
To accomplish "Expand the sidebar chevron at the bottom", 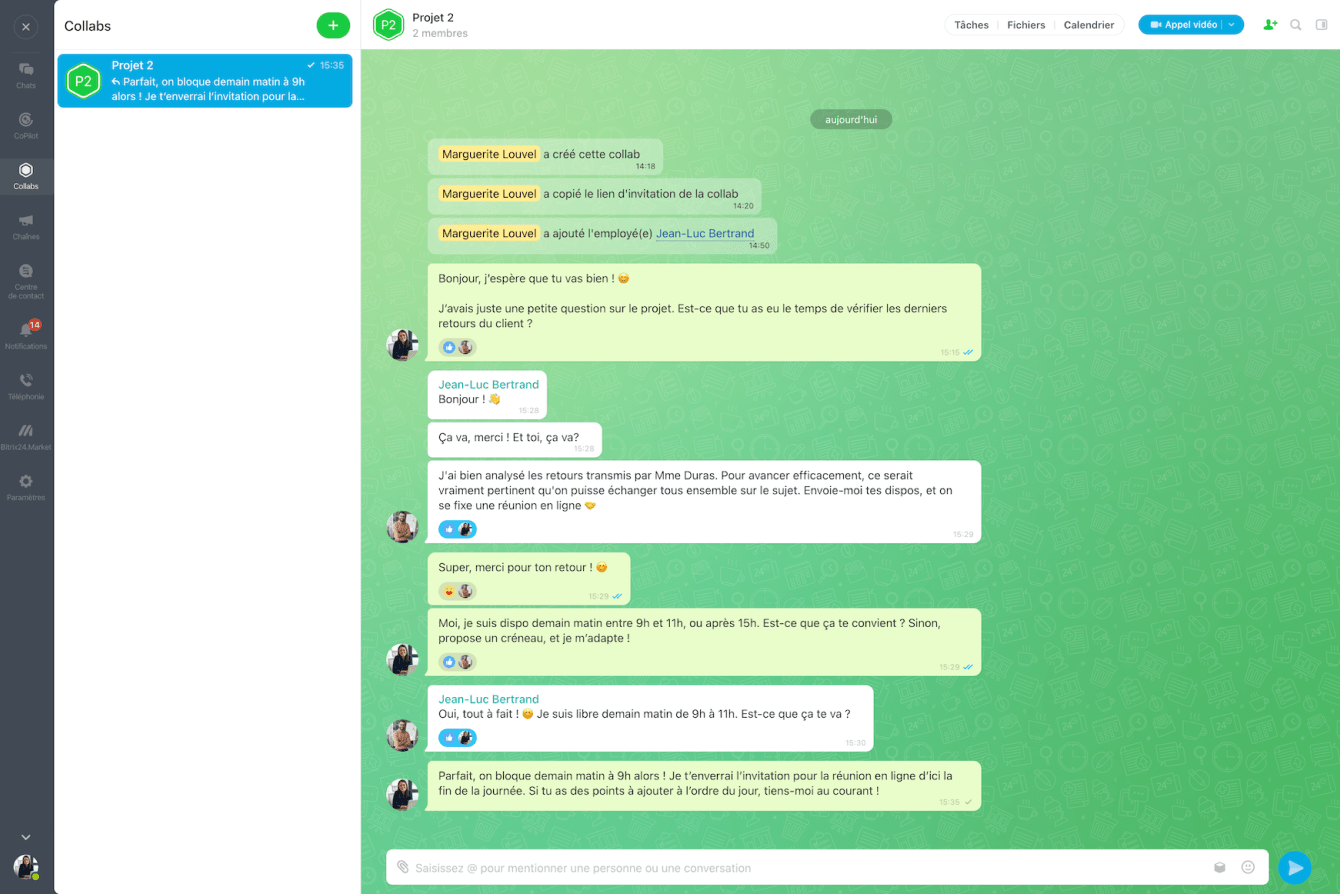I will click(x=26, y=837).
